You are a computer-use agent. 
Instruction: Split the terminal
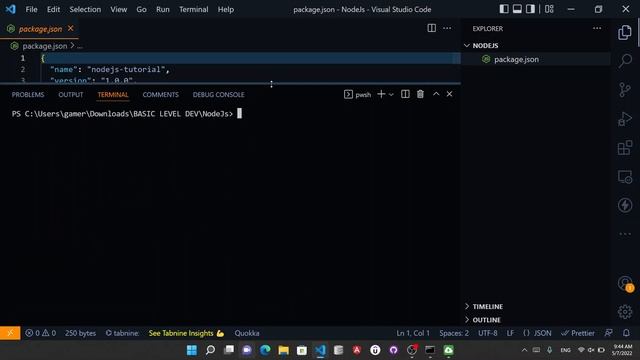(x=405, y=94)
